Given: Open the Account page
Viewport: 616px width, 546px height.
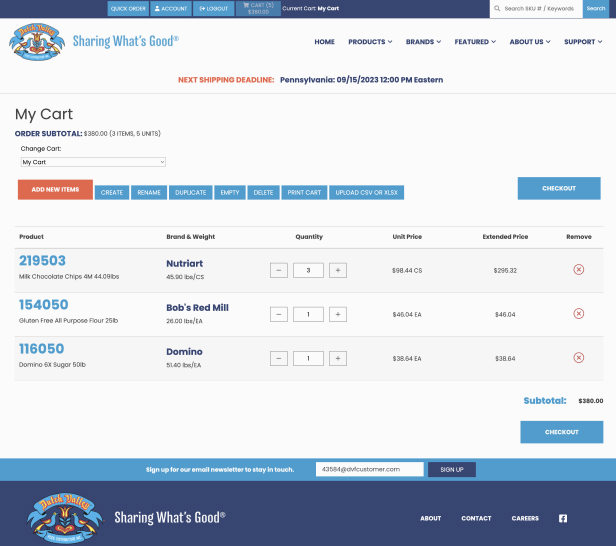Looking at the screenshot, I should pyautogui.click(x=171, y=8).
